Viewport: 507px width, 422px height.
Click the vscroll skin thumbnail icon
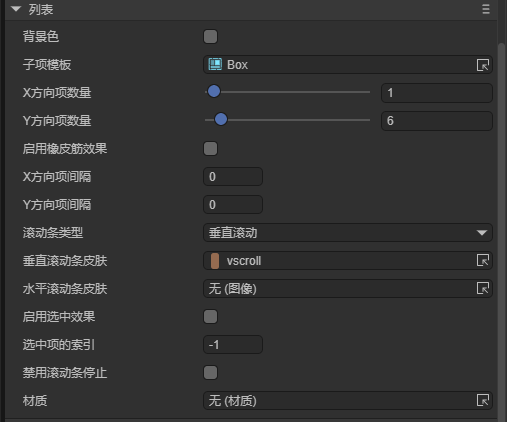point(215,261)
